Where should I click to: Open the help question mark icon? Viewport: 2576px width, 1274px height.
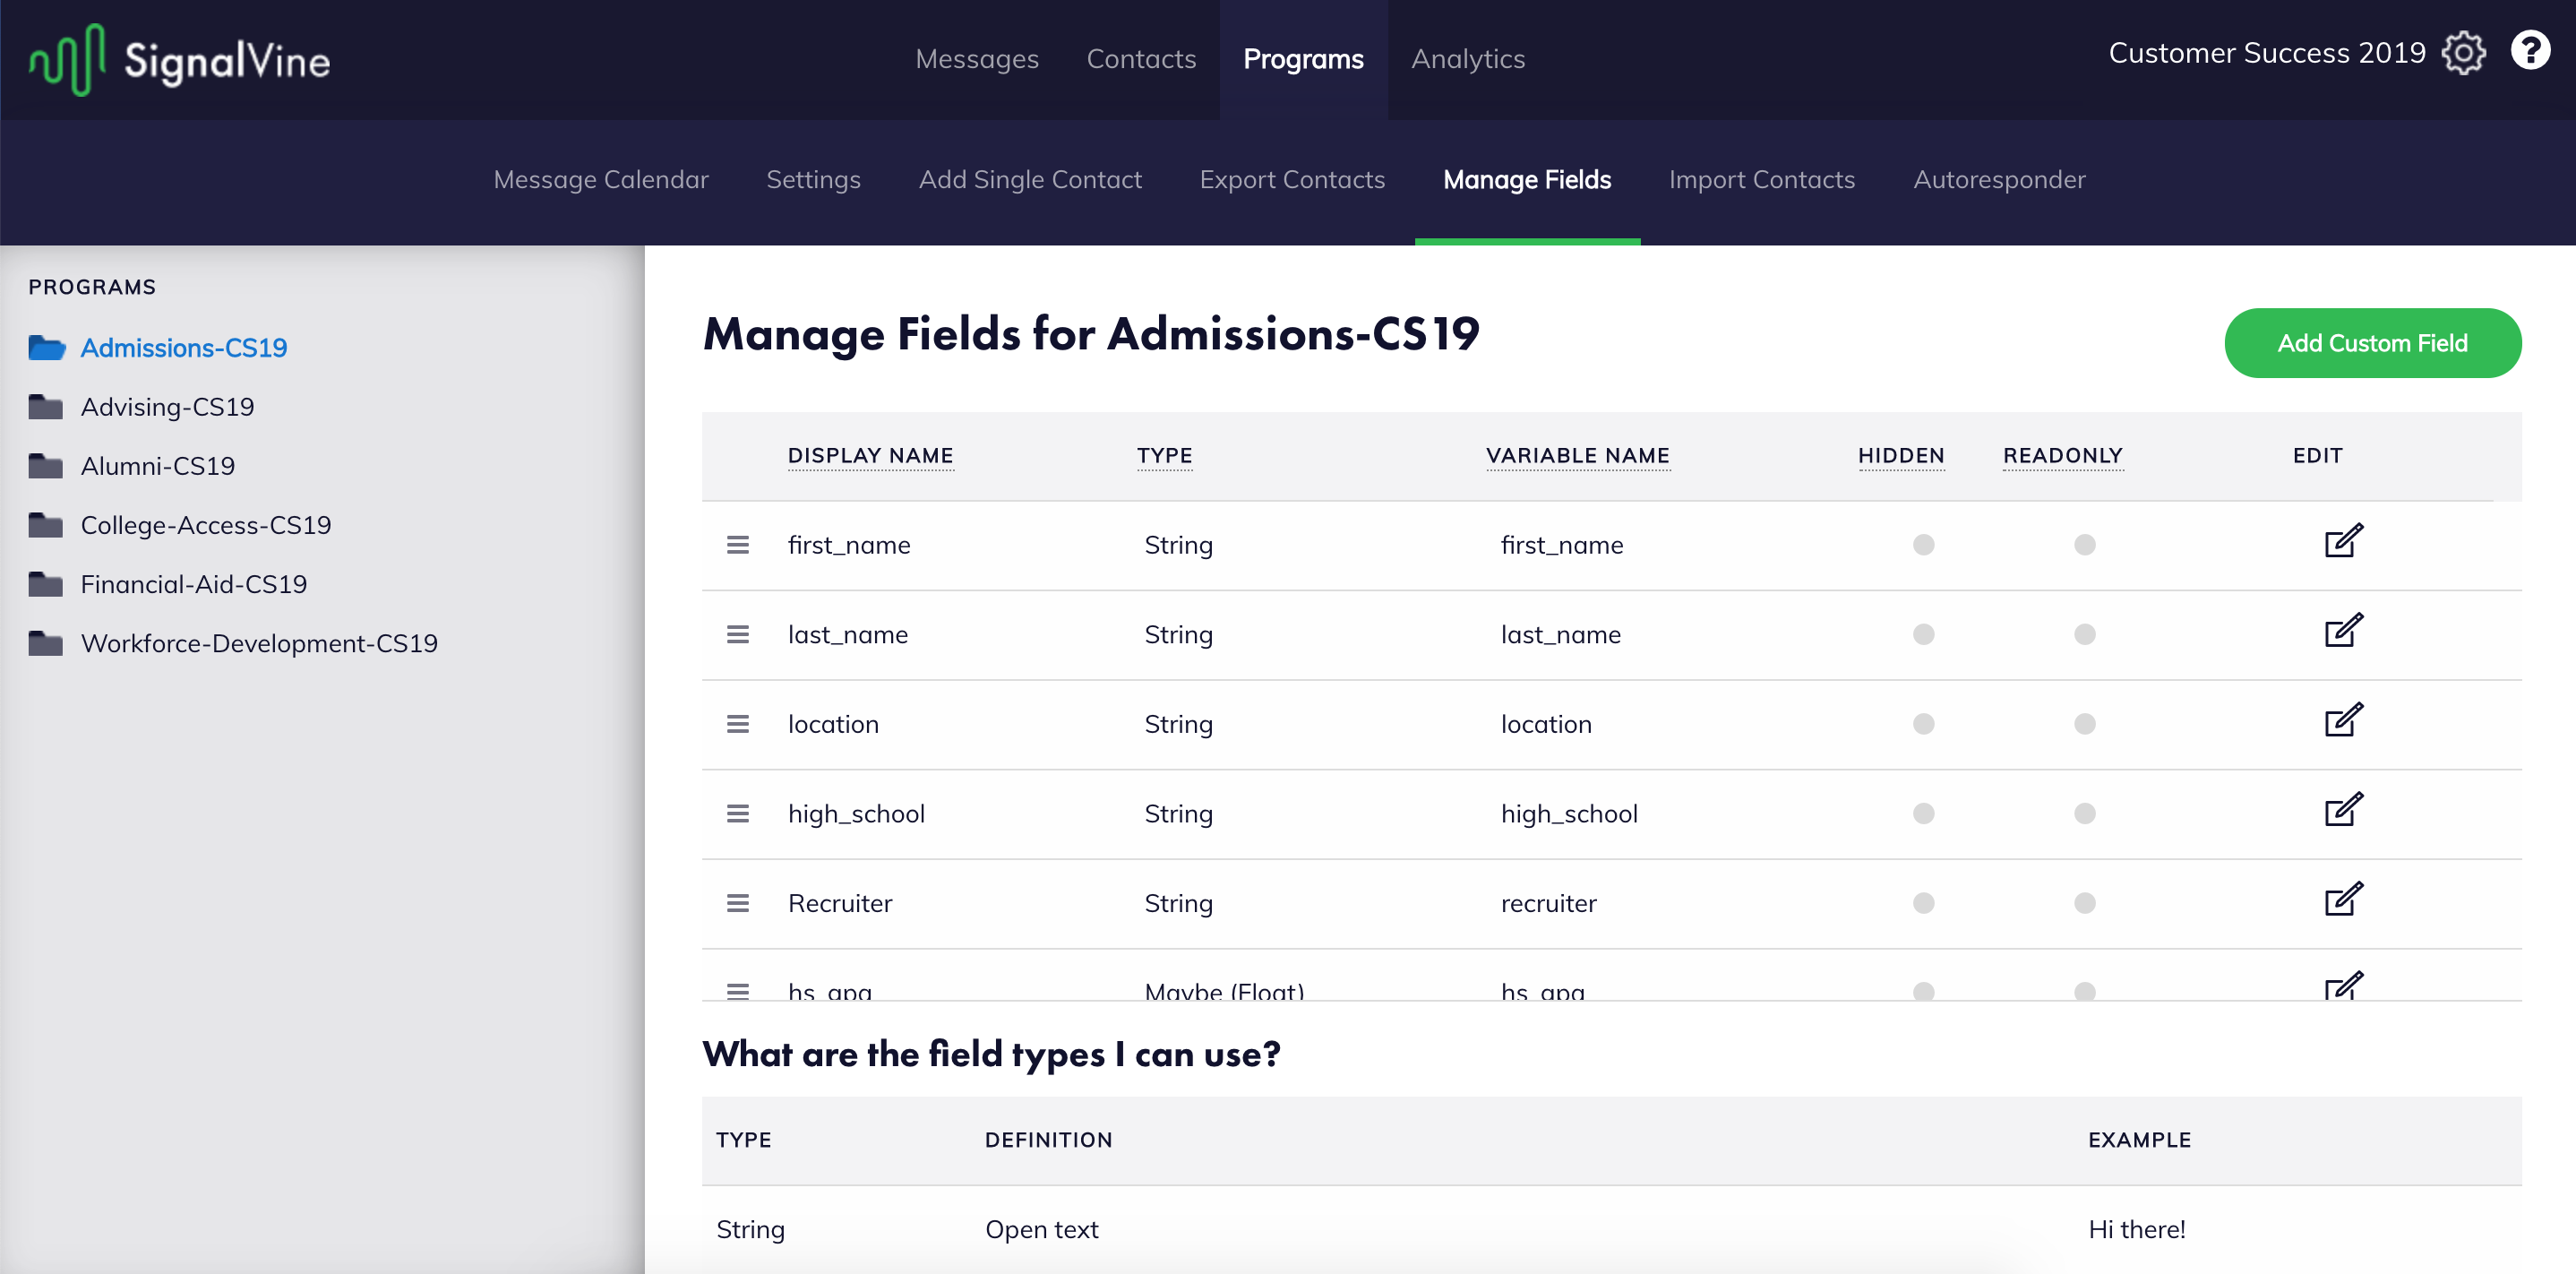point(2530,50)
